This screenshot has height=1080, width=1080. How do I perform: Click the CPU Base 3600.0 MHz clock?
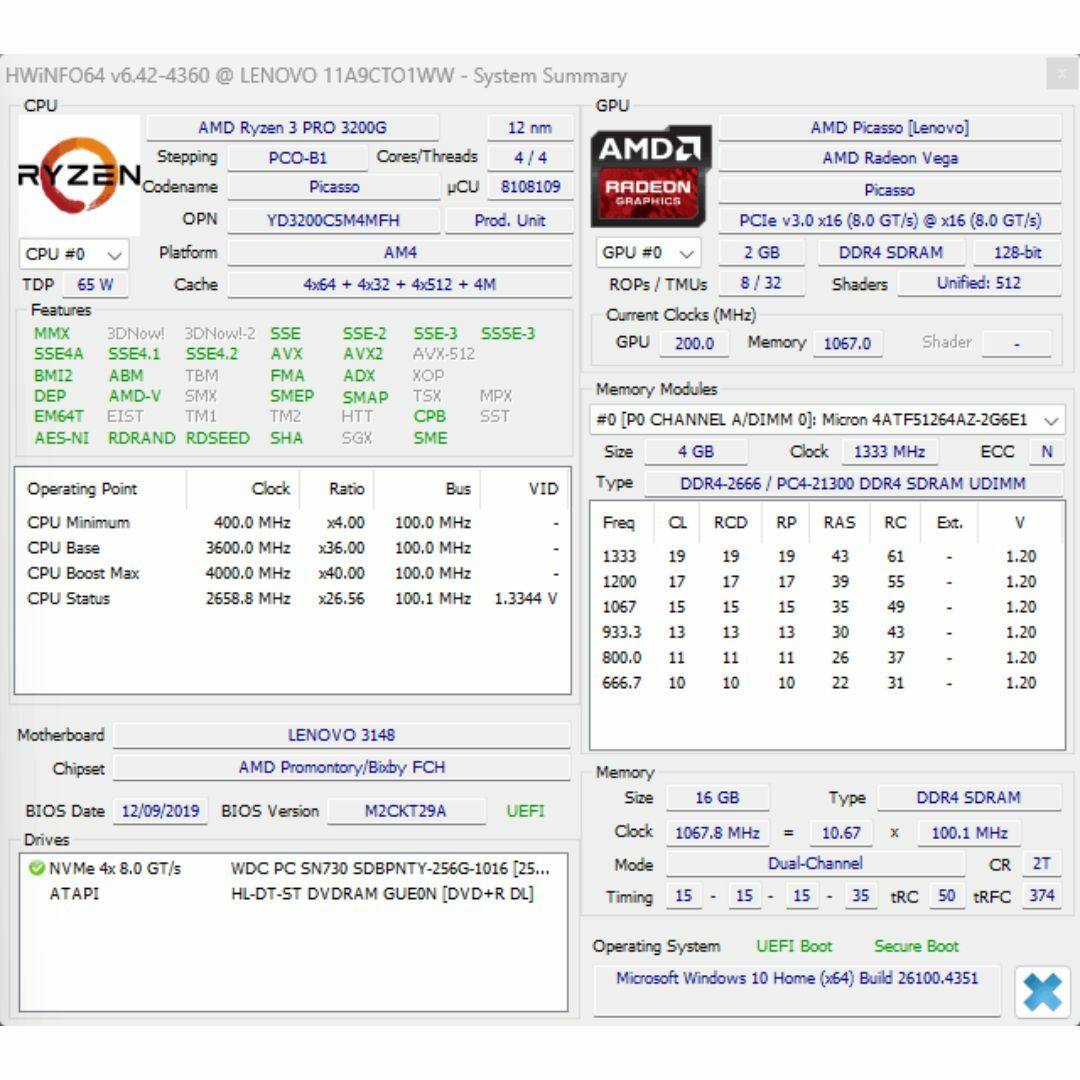click(x=248, y=548)
